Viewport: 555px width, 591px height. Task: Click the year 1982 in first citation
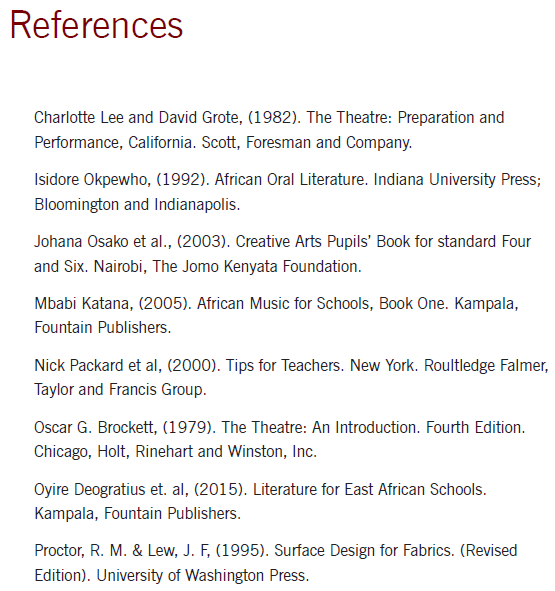click(x=274, y=118)
